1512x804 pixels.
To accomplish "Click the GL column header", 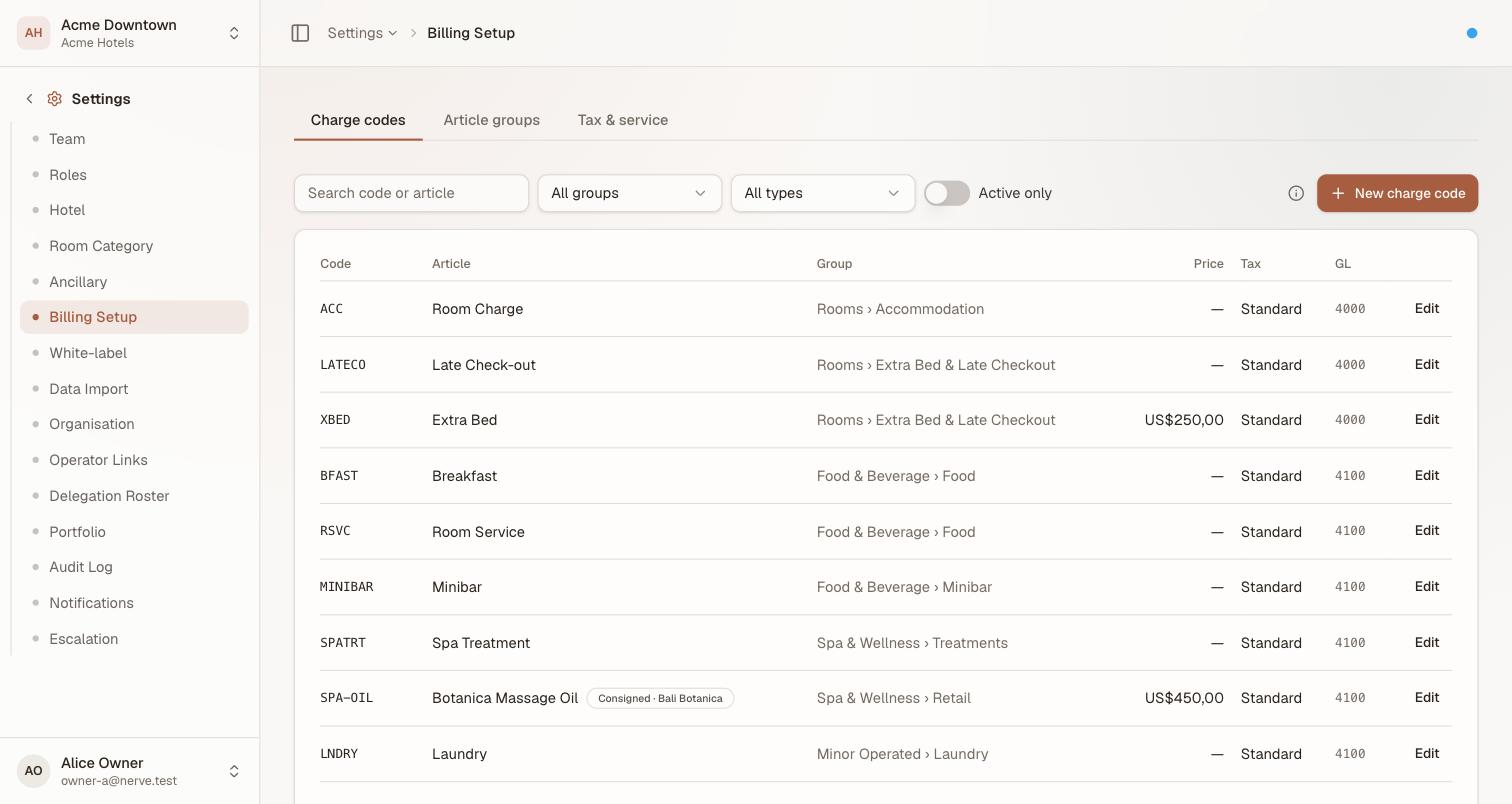I will pos(1342,264).
